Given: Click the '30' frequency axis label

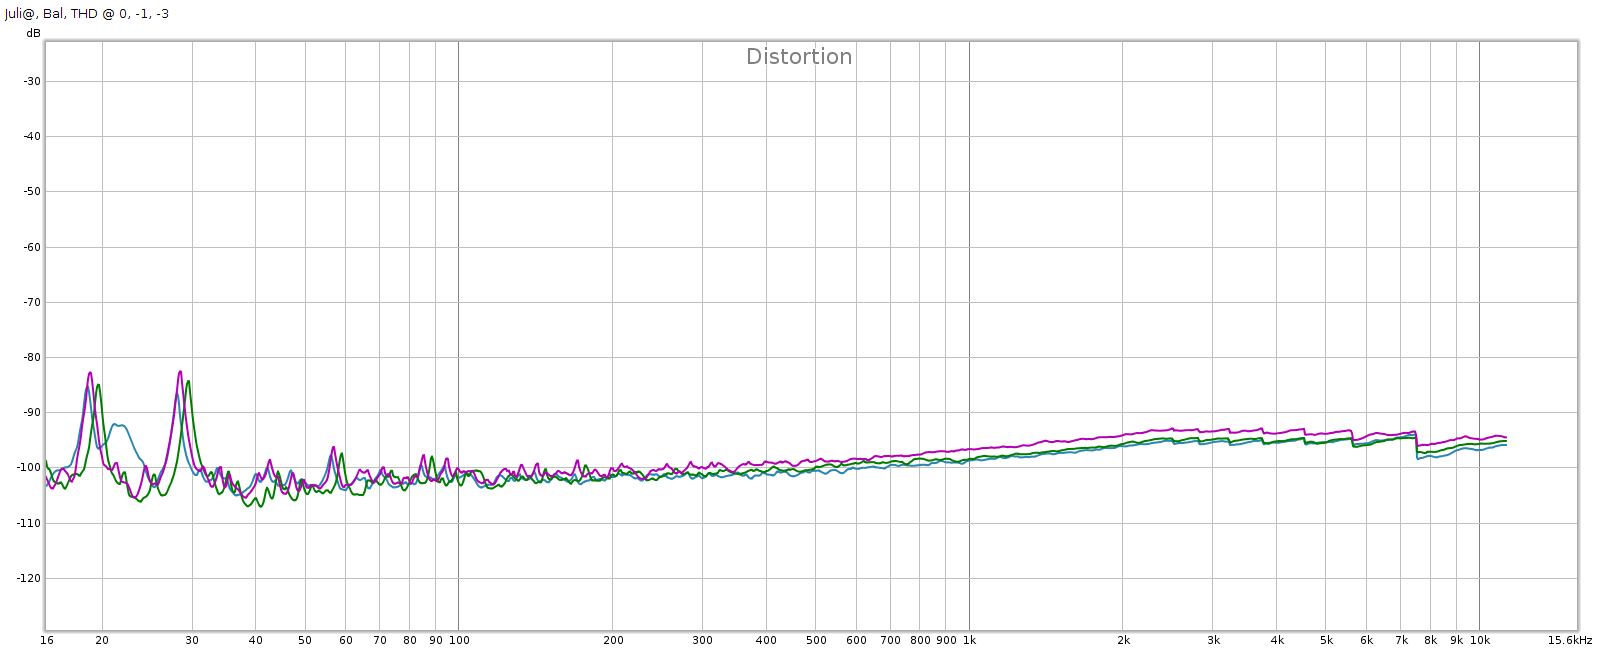Looking at the screenshot, I should [x=192, y=641].
